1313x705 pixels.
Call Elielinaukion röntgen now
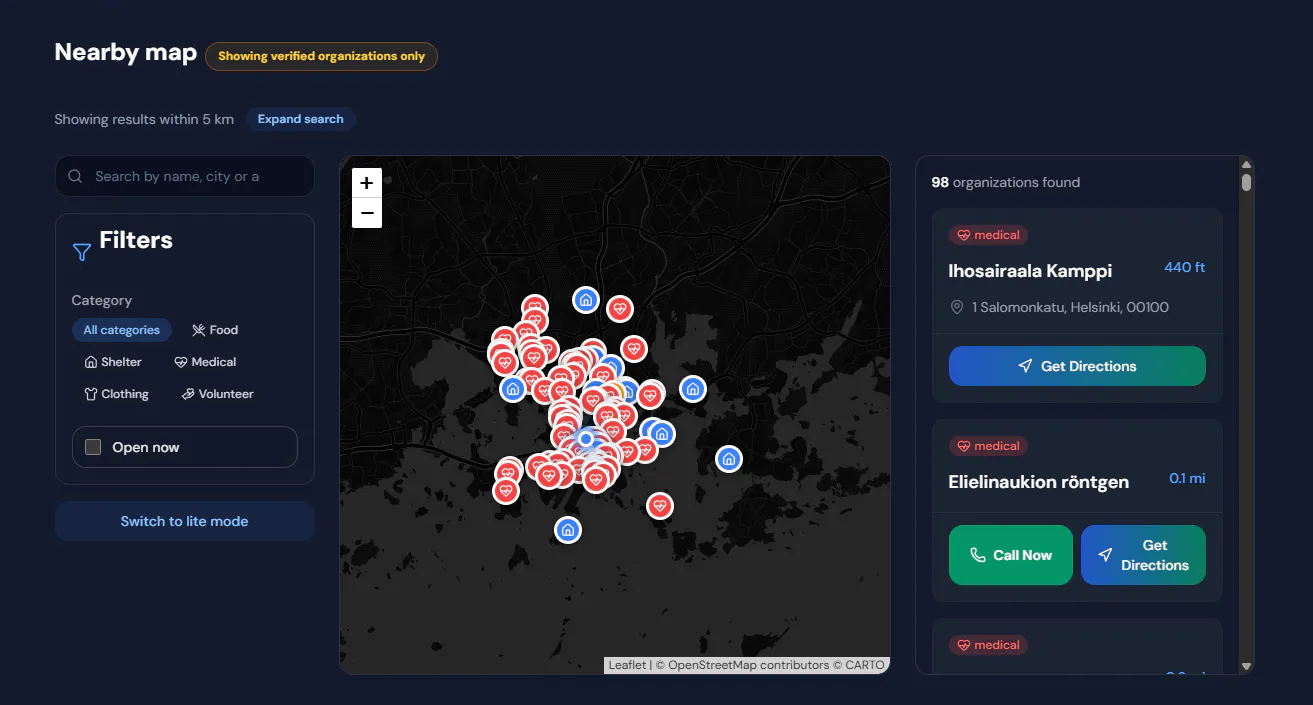1011,555
